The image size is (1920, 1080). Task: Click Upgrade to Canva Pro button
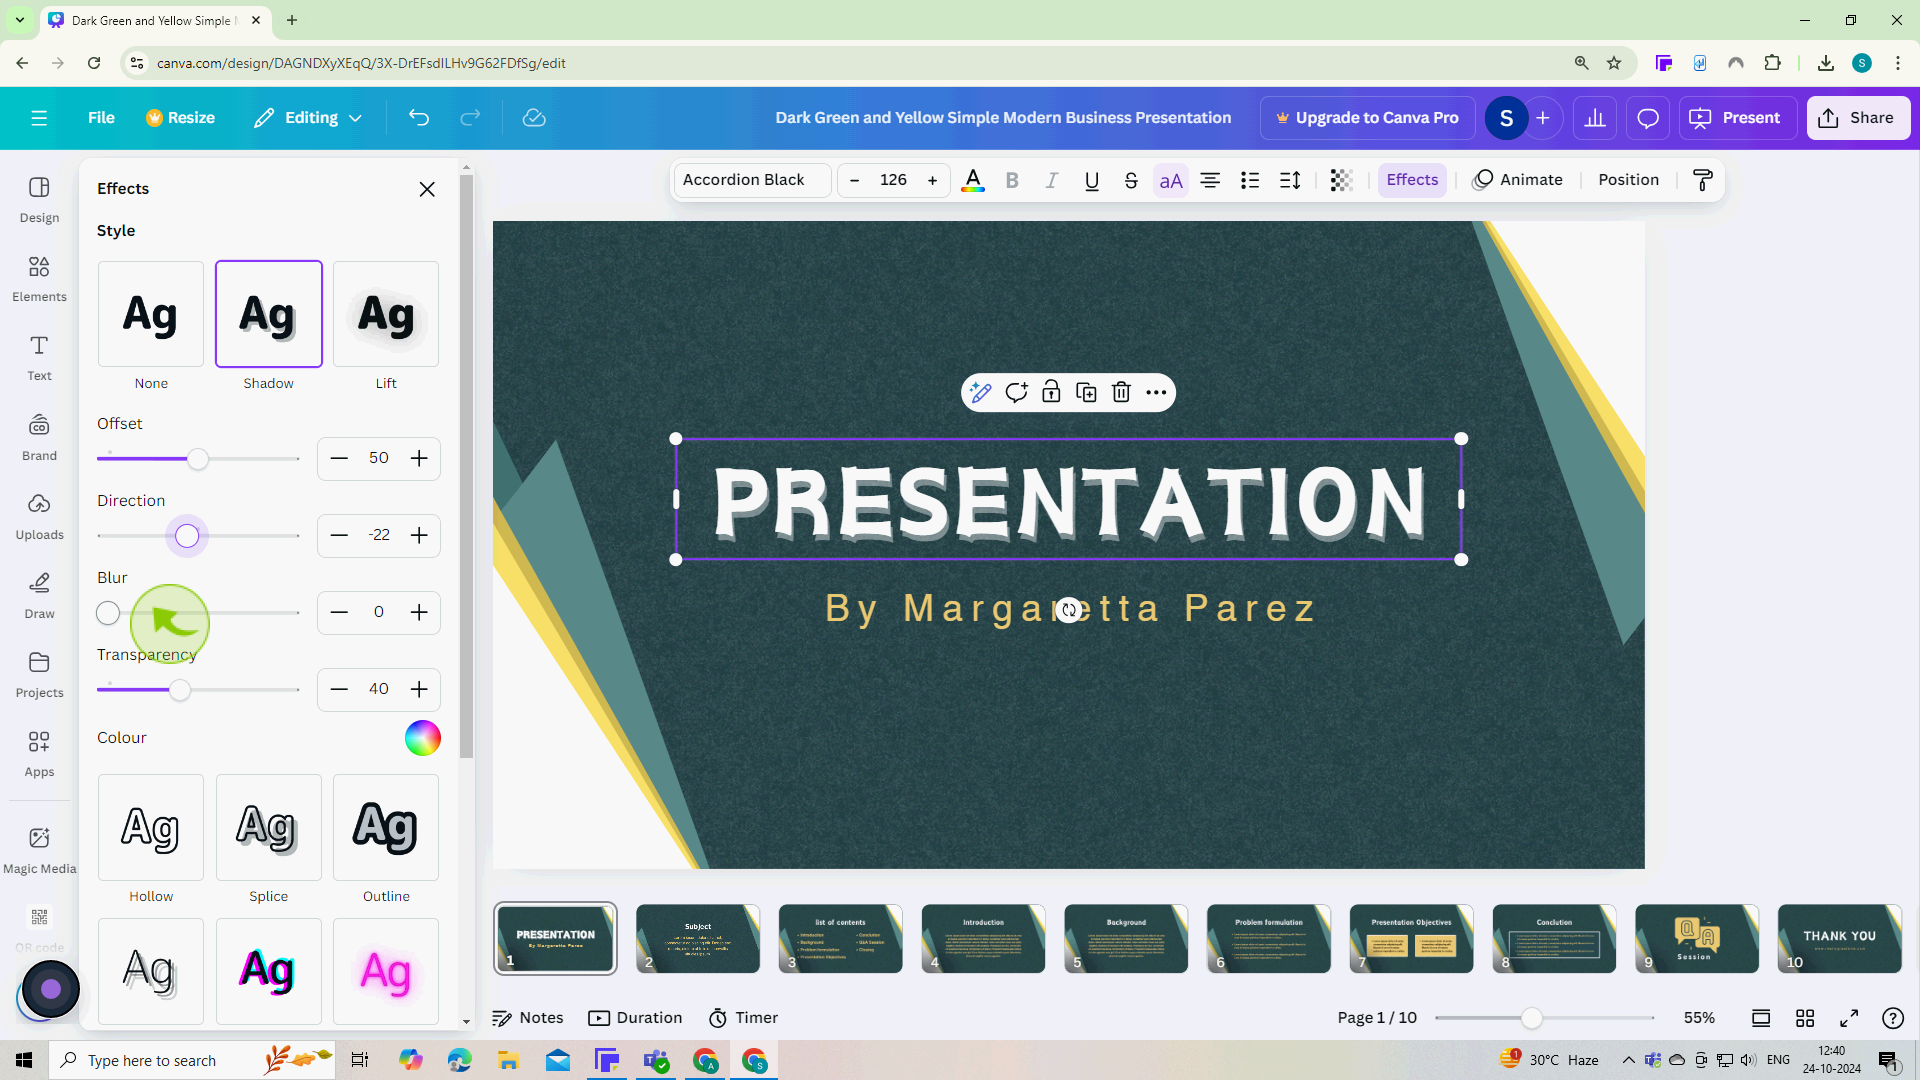coord(1366,117)
